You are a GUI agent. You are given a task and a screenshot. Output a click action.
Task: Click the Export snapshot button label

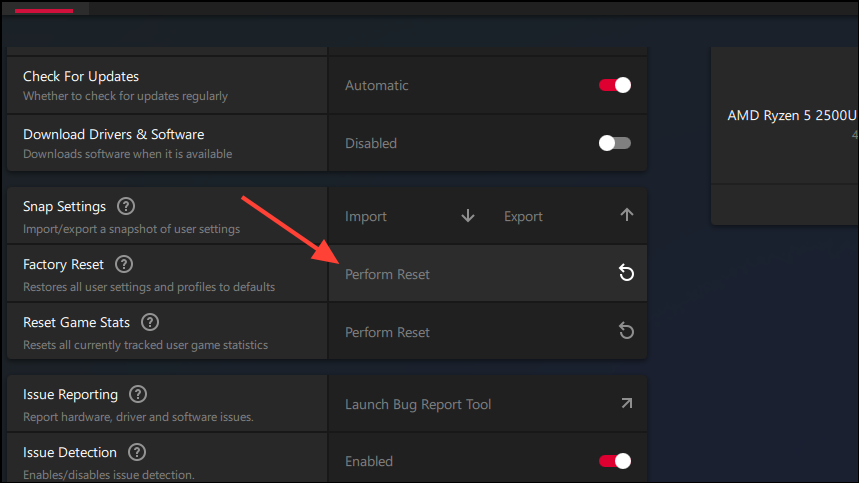point(523,216)
